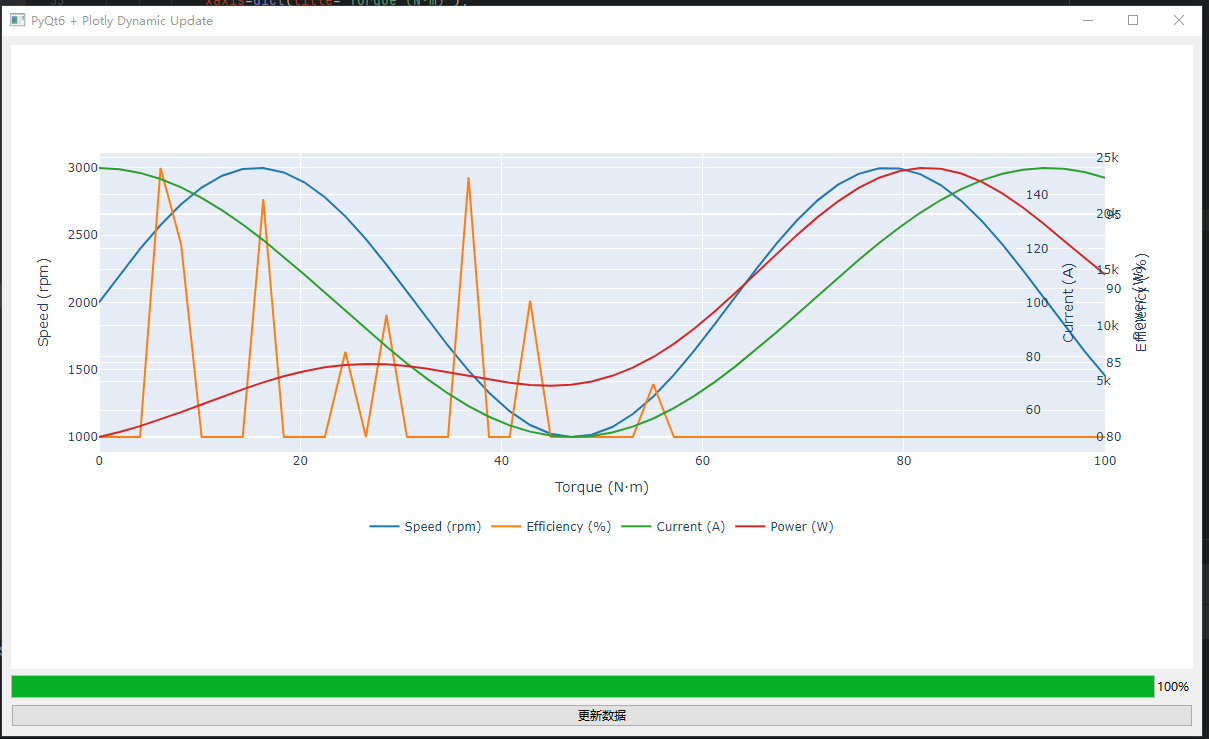Click the Current (A) axis title
Viewport: 1209px width, 739px height.
pos(1068,303)
